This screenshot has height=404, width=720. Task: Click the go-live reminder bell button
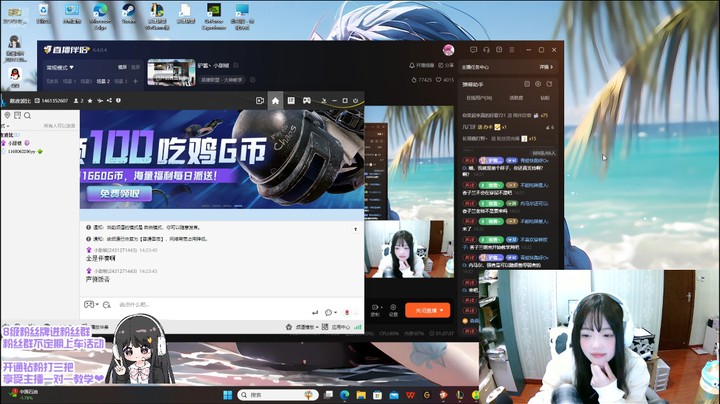point(422,66)
